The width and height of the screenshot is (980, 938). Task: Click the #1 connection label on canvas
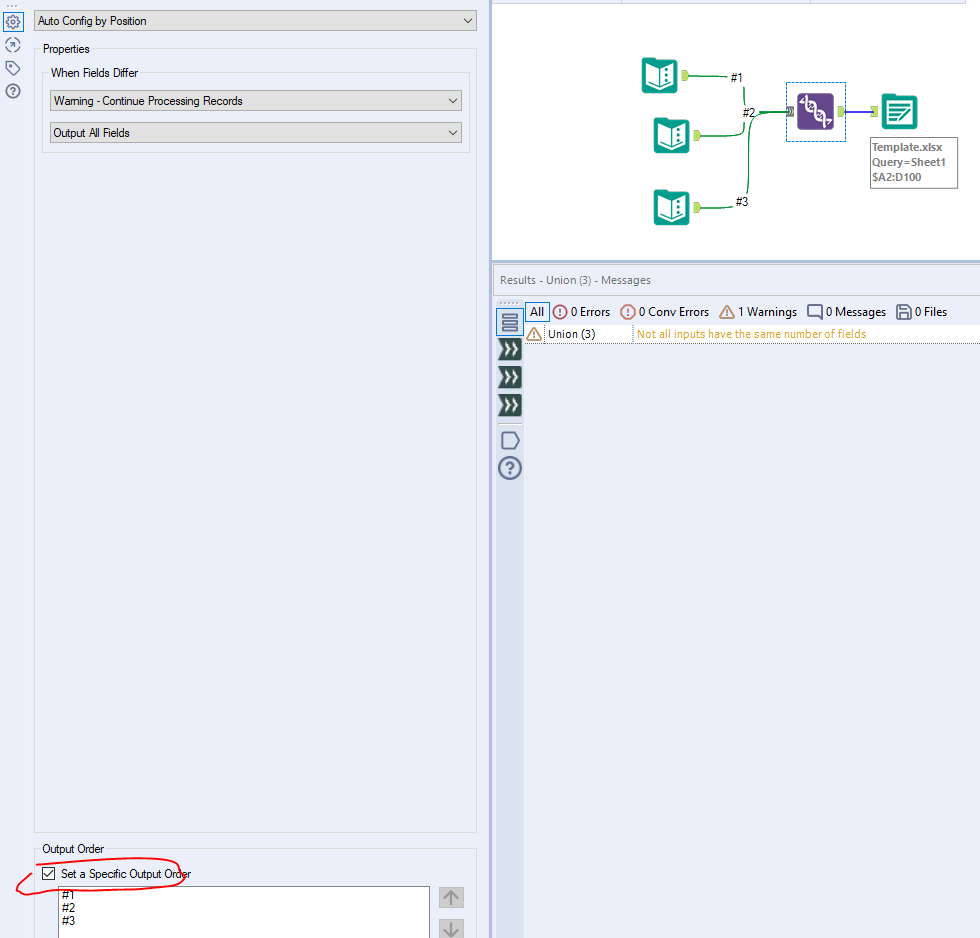pyautogui.click(x=737, y=77)
